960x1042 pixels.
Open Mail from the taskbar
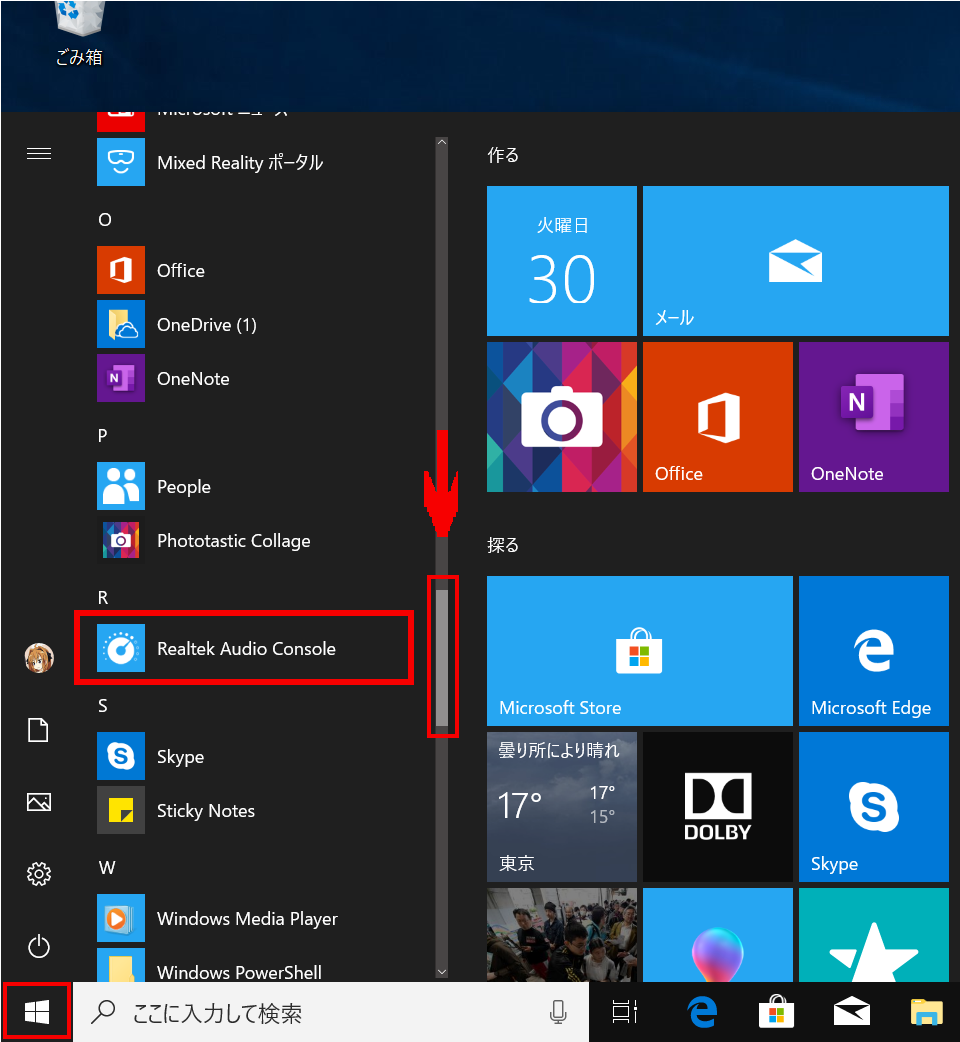tap(852, 1012)
